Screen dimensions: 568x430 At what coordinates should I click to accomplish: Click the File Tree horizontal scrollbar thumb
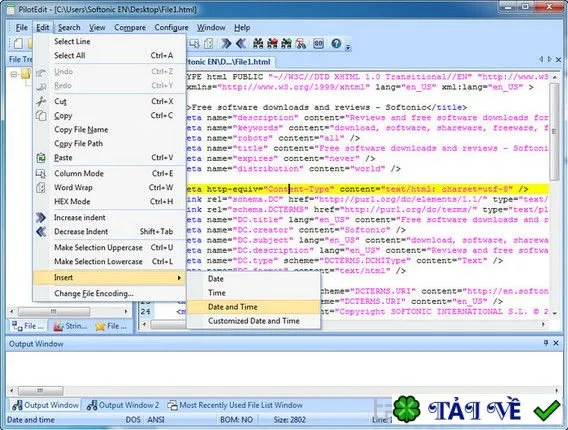click(x=54, y=312)
